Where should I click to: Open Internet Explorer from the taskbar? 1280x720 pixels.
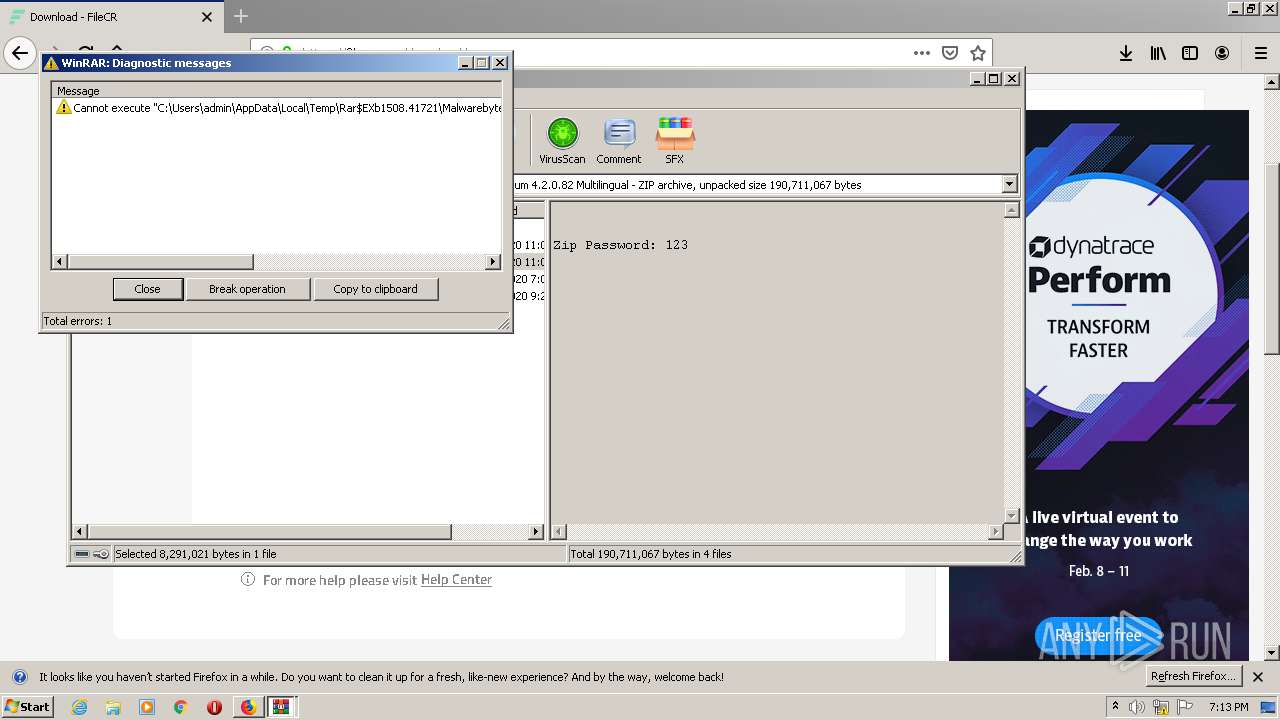point(79,707)
